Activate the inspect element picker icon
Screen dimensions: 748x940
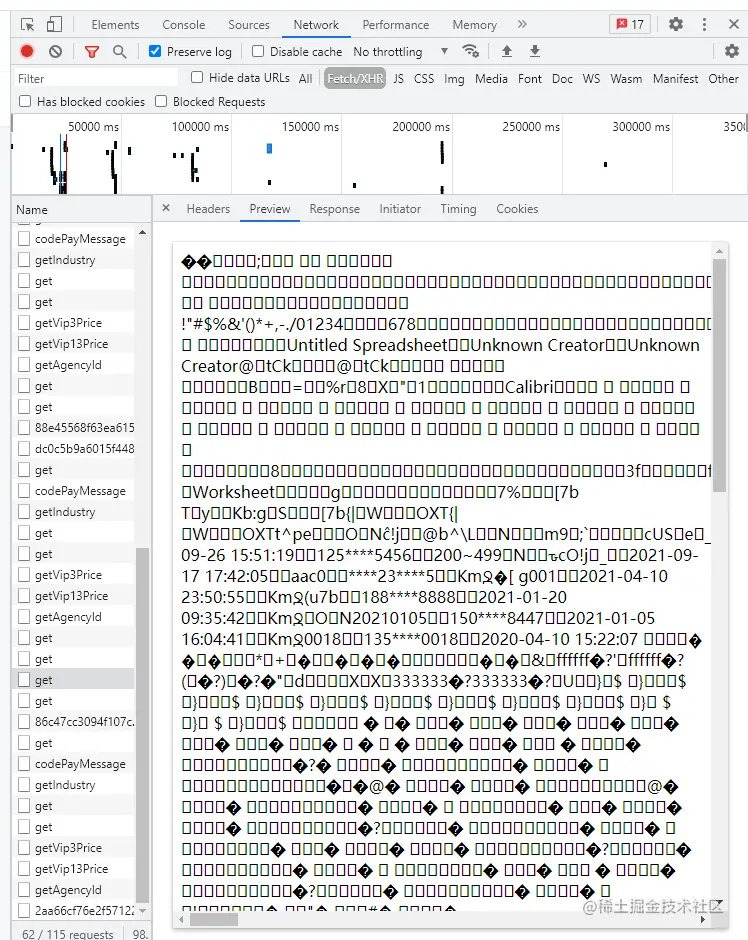pyautogui.click(x=28, y=25)
